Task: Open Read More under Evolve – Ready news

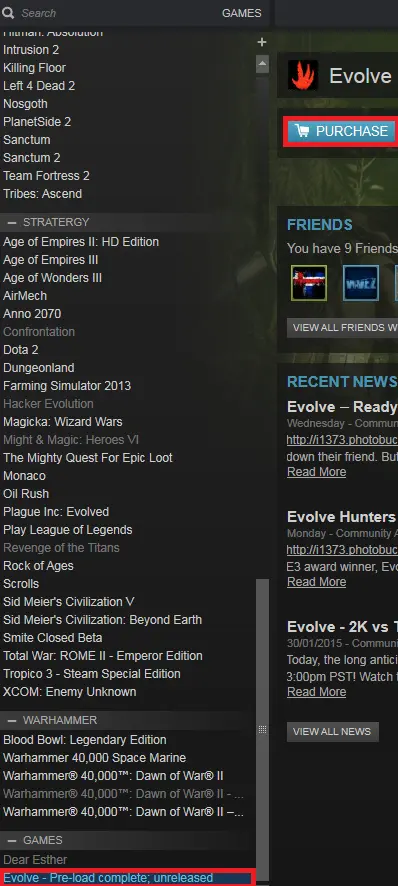Action: [317, 471]
